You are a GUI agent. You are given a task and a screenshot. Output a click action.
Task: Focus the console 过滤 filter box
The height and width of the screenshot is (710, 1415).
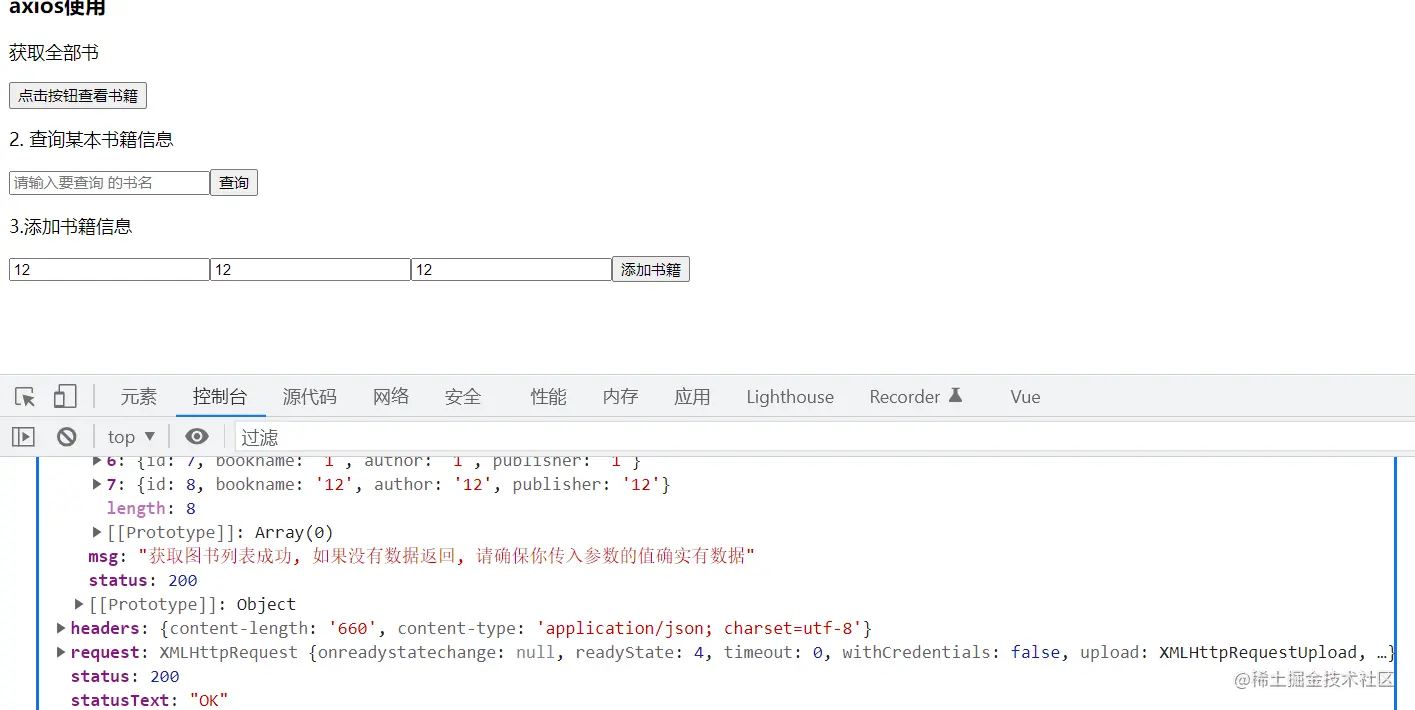[825, 437]
